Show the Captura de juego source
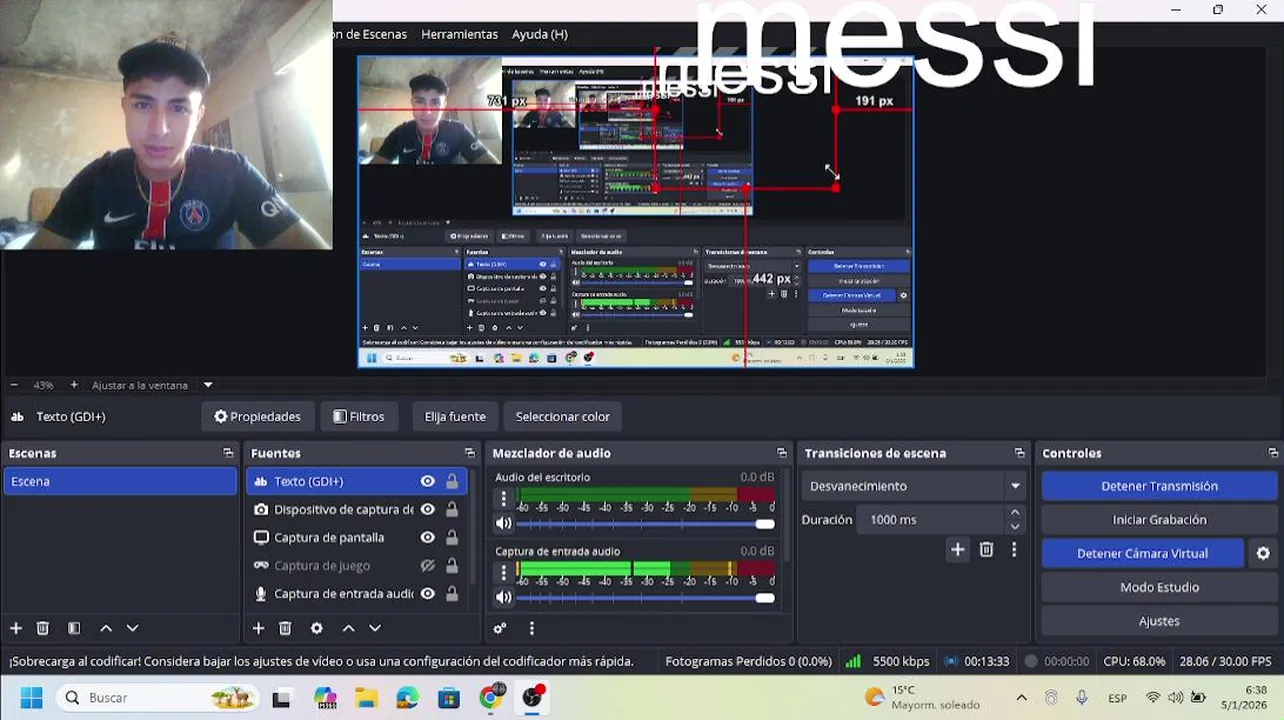 [x=428, y=565]
